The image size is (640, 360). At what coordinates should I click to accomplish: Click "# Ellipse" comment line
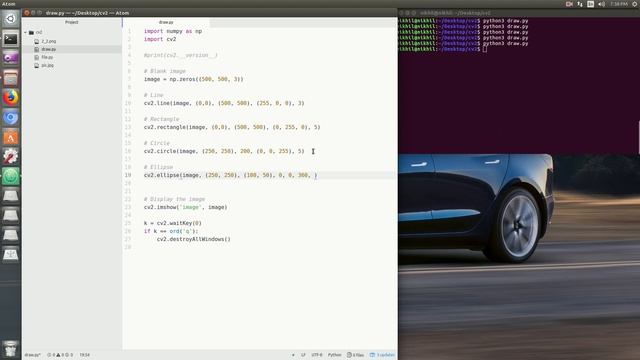coord(158,167)
